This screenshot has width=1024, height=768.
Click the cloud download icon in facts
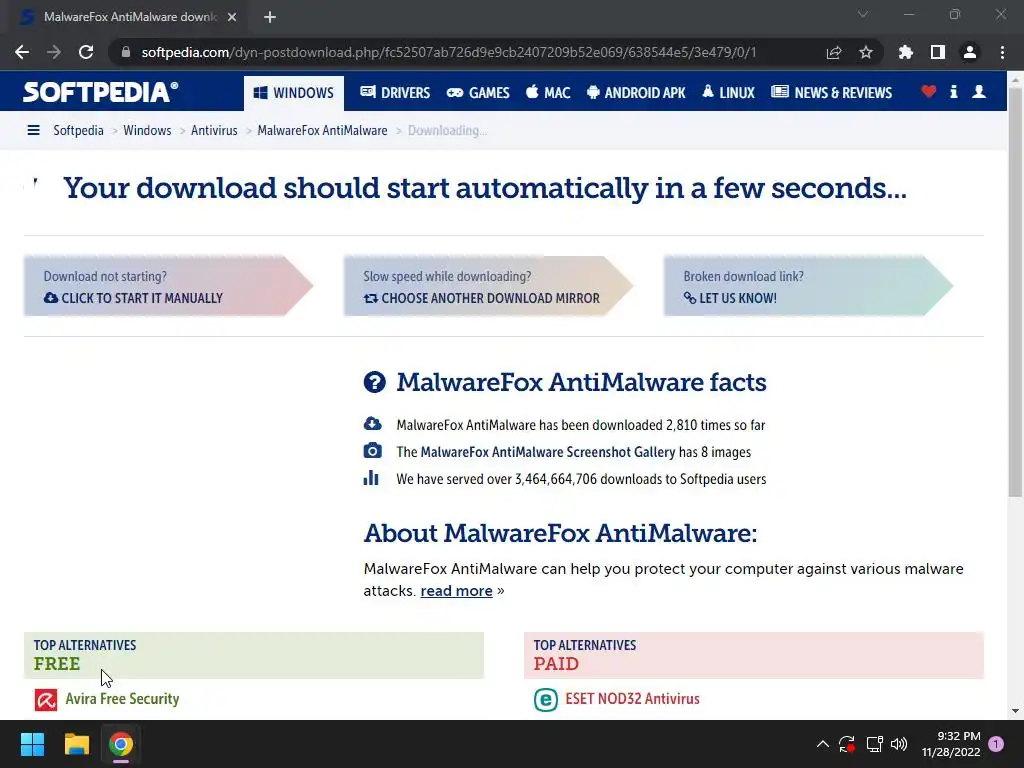point(372,424)
